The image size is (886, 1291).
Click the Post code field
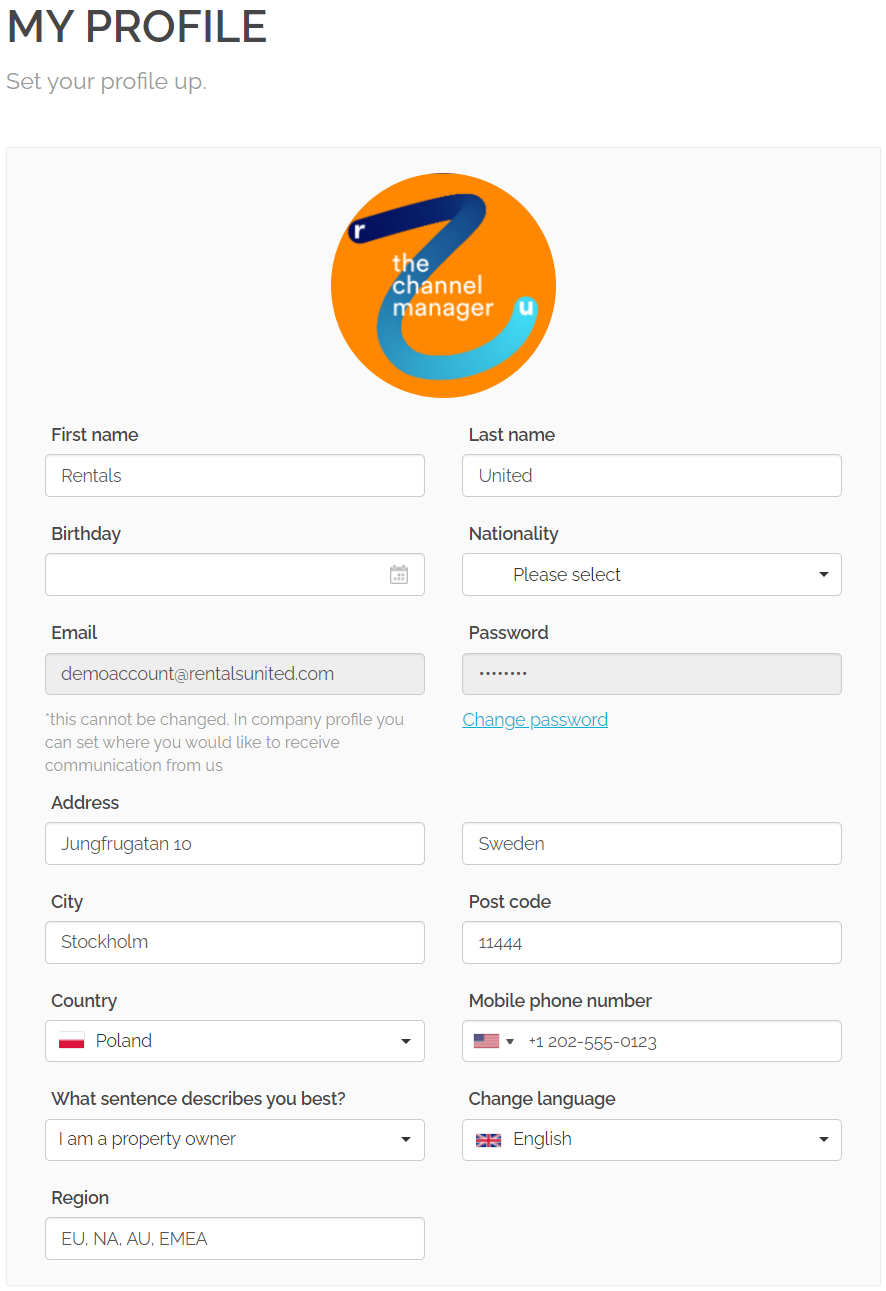click(x=651, y=942)
